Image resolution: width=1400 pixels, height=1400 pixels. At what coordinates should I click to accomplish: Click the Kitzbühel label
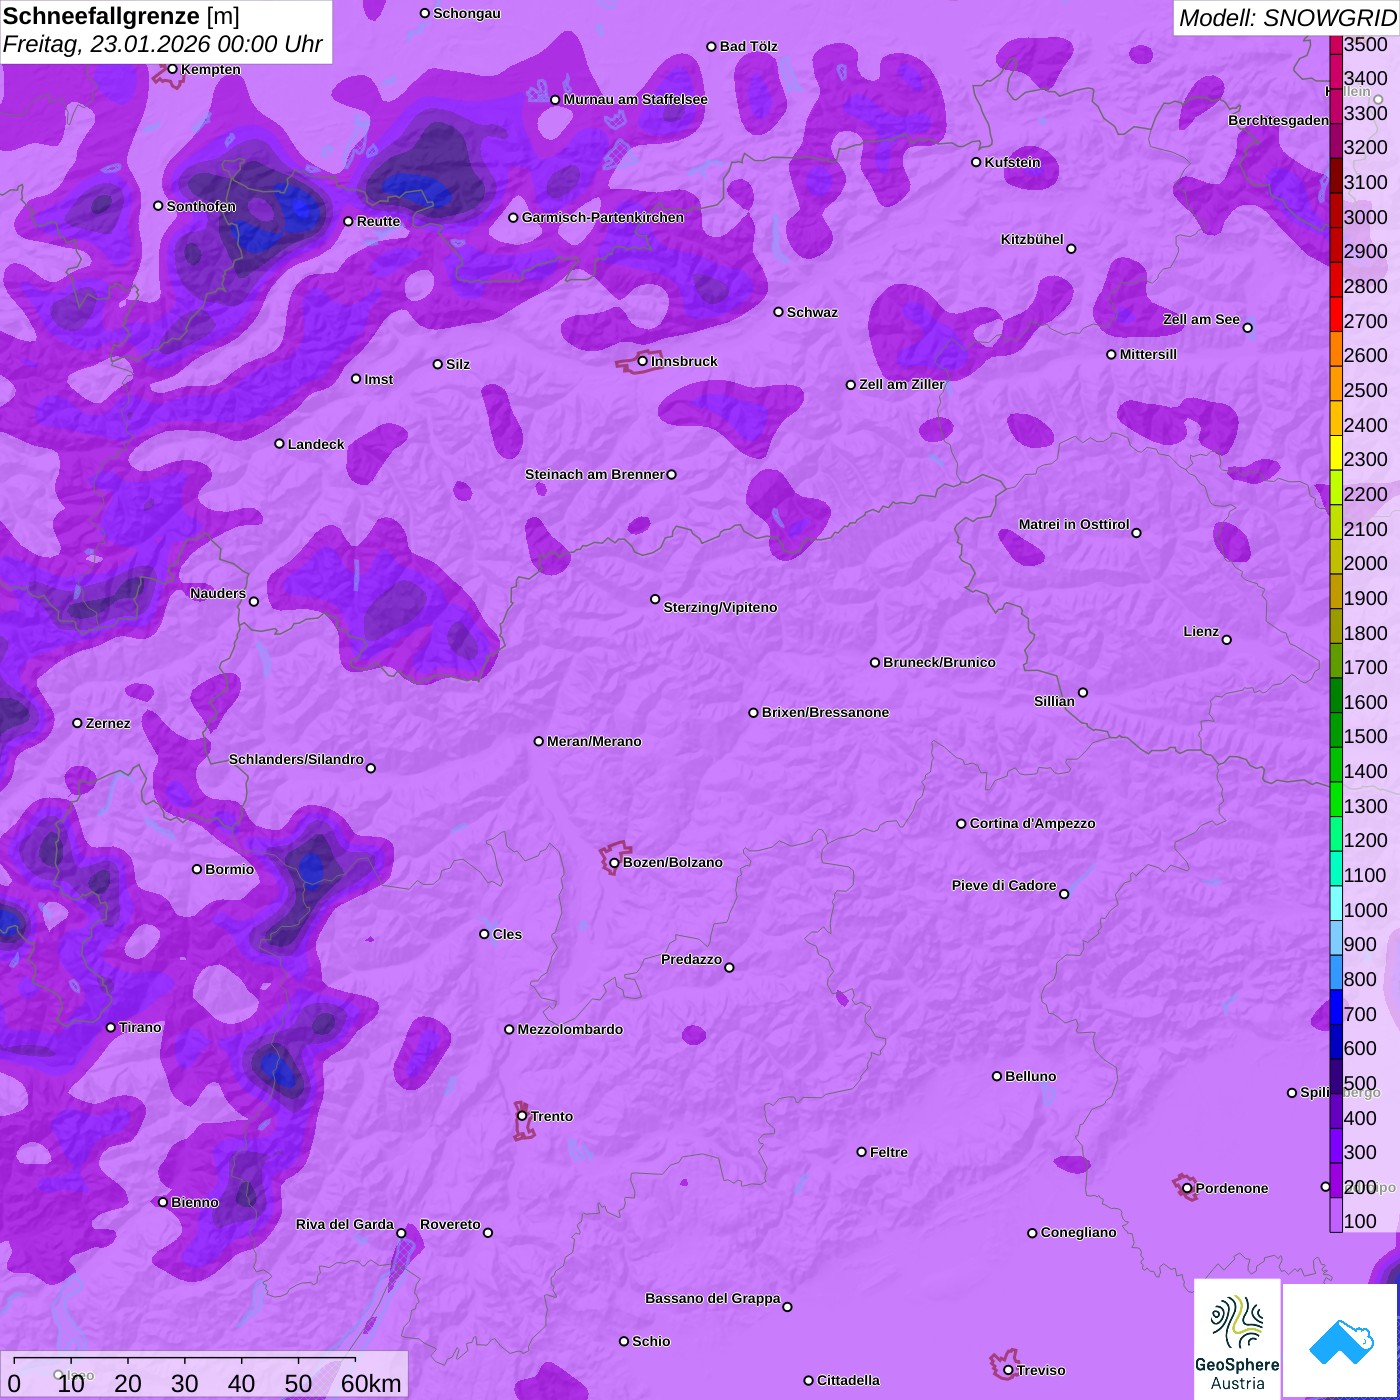[1032, 239]
